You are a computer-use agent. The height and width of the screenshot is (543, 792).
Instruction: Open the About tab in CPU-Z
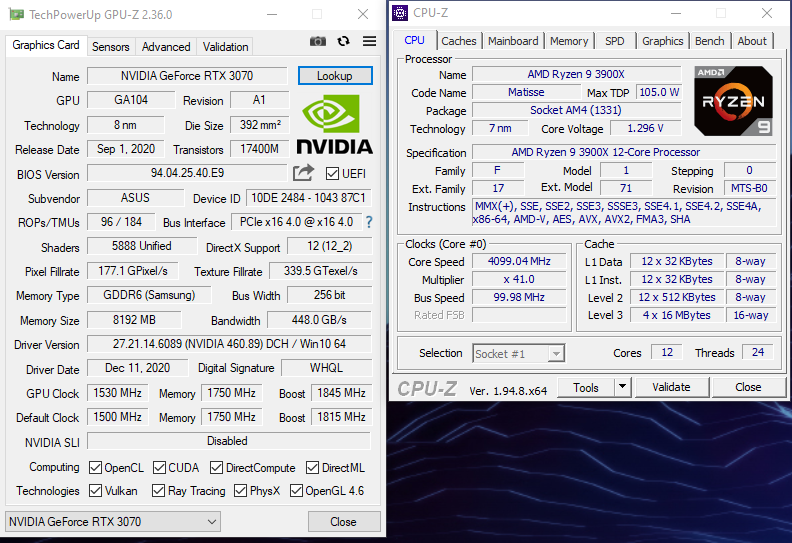pos(752,41)
